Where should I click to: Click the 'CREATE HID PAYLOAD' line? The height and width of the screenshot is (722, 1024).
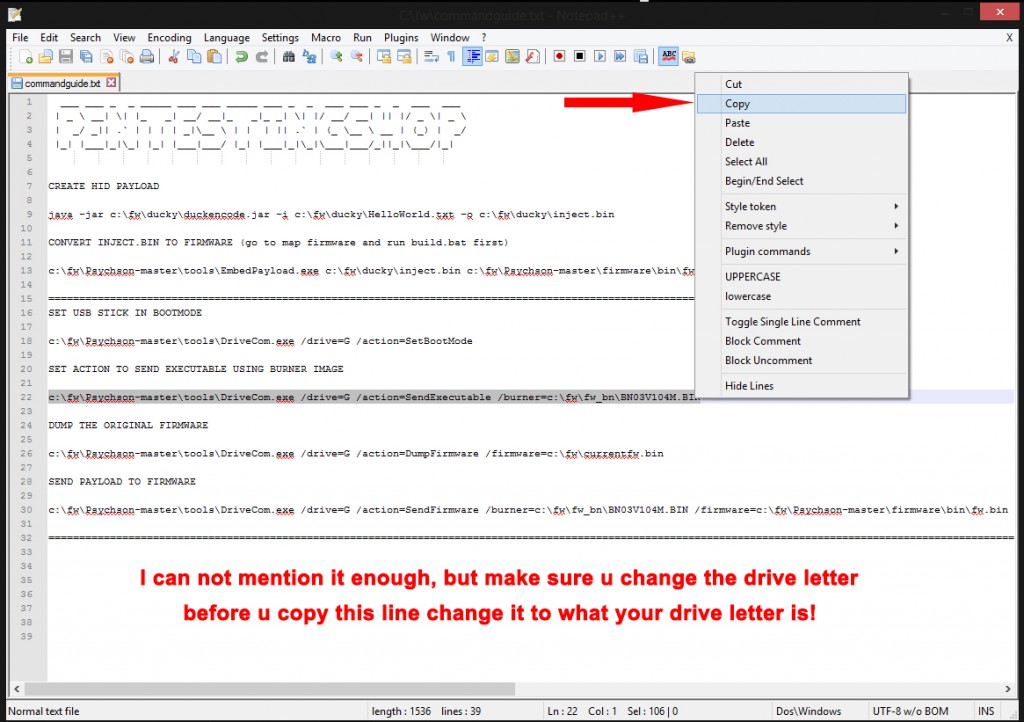tap(104, 186)
